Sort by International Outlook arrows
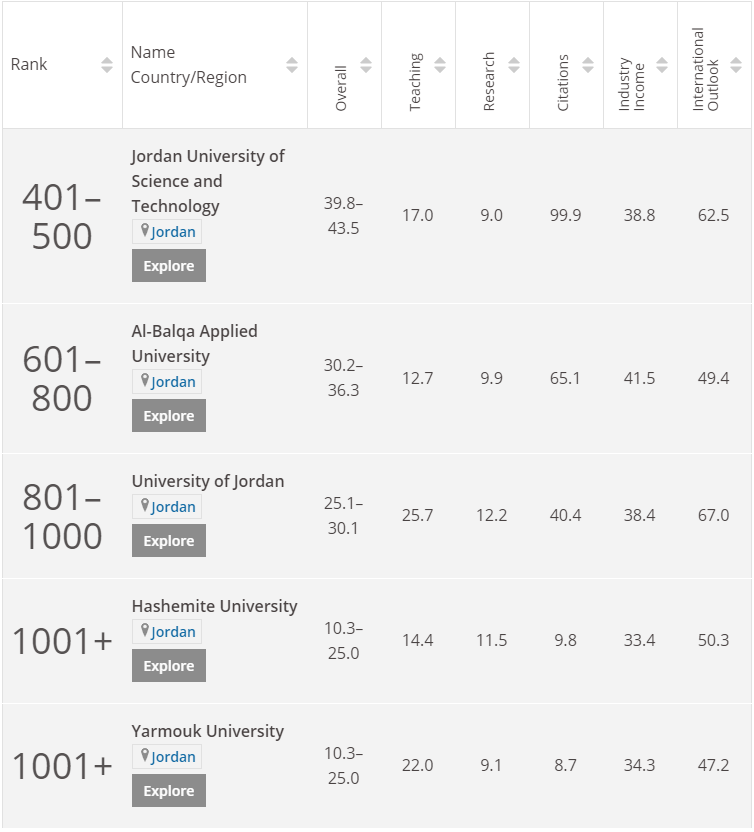 tap(736, 65)
